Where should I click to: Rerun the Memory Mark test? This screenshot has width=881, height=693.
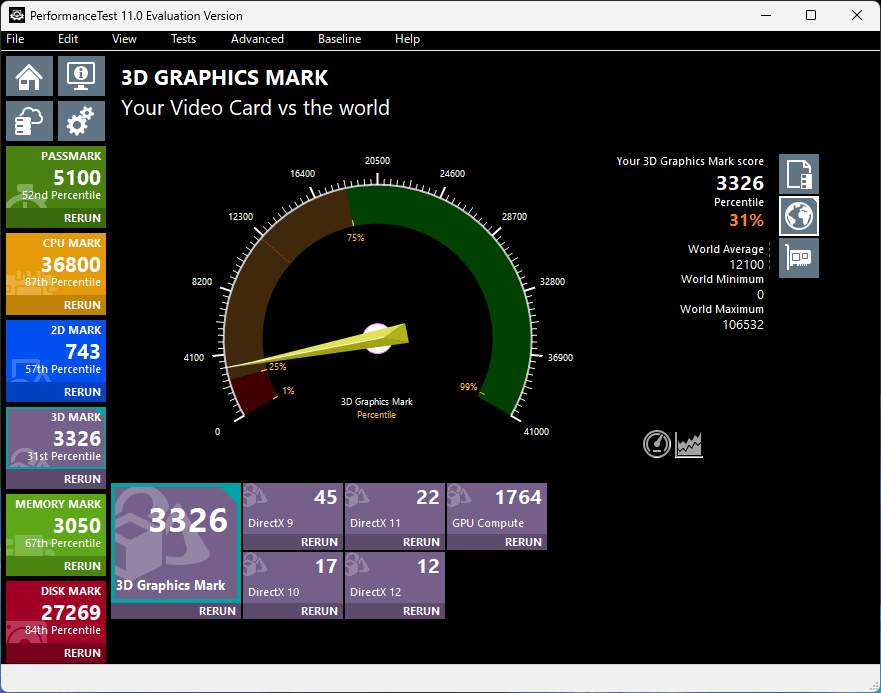click(x=82, y=566)
